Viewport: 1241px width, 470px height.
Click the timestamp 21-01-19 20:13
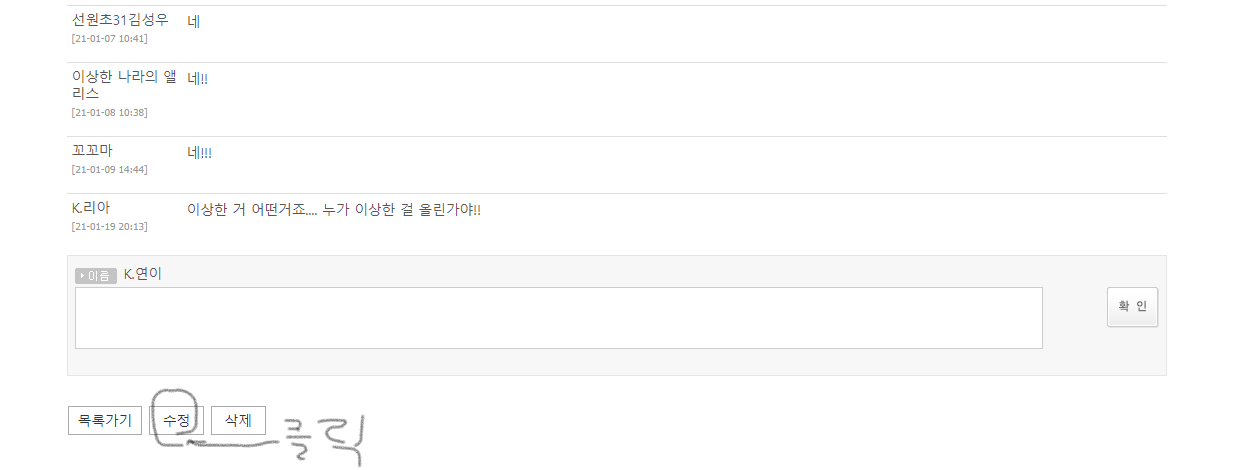pyautogui.click(x=110, y=226)
